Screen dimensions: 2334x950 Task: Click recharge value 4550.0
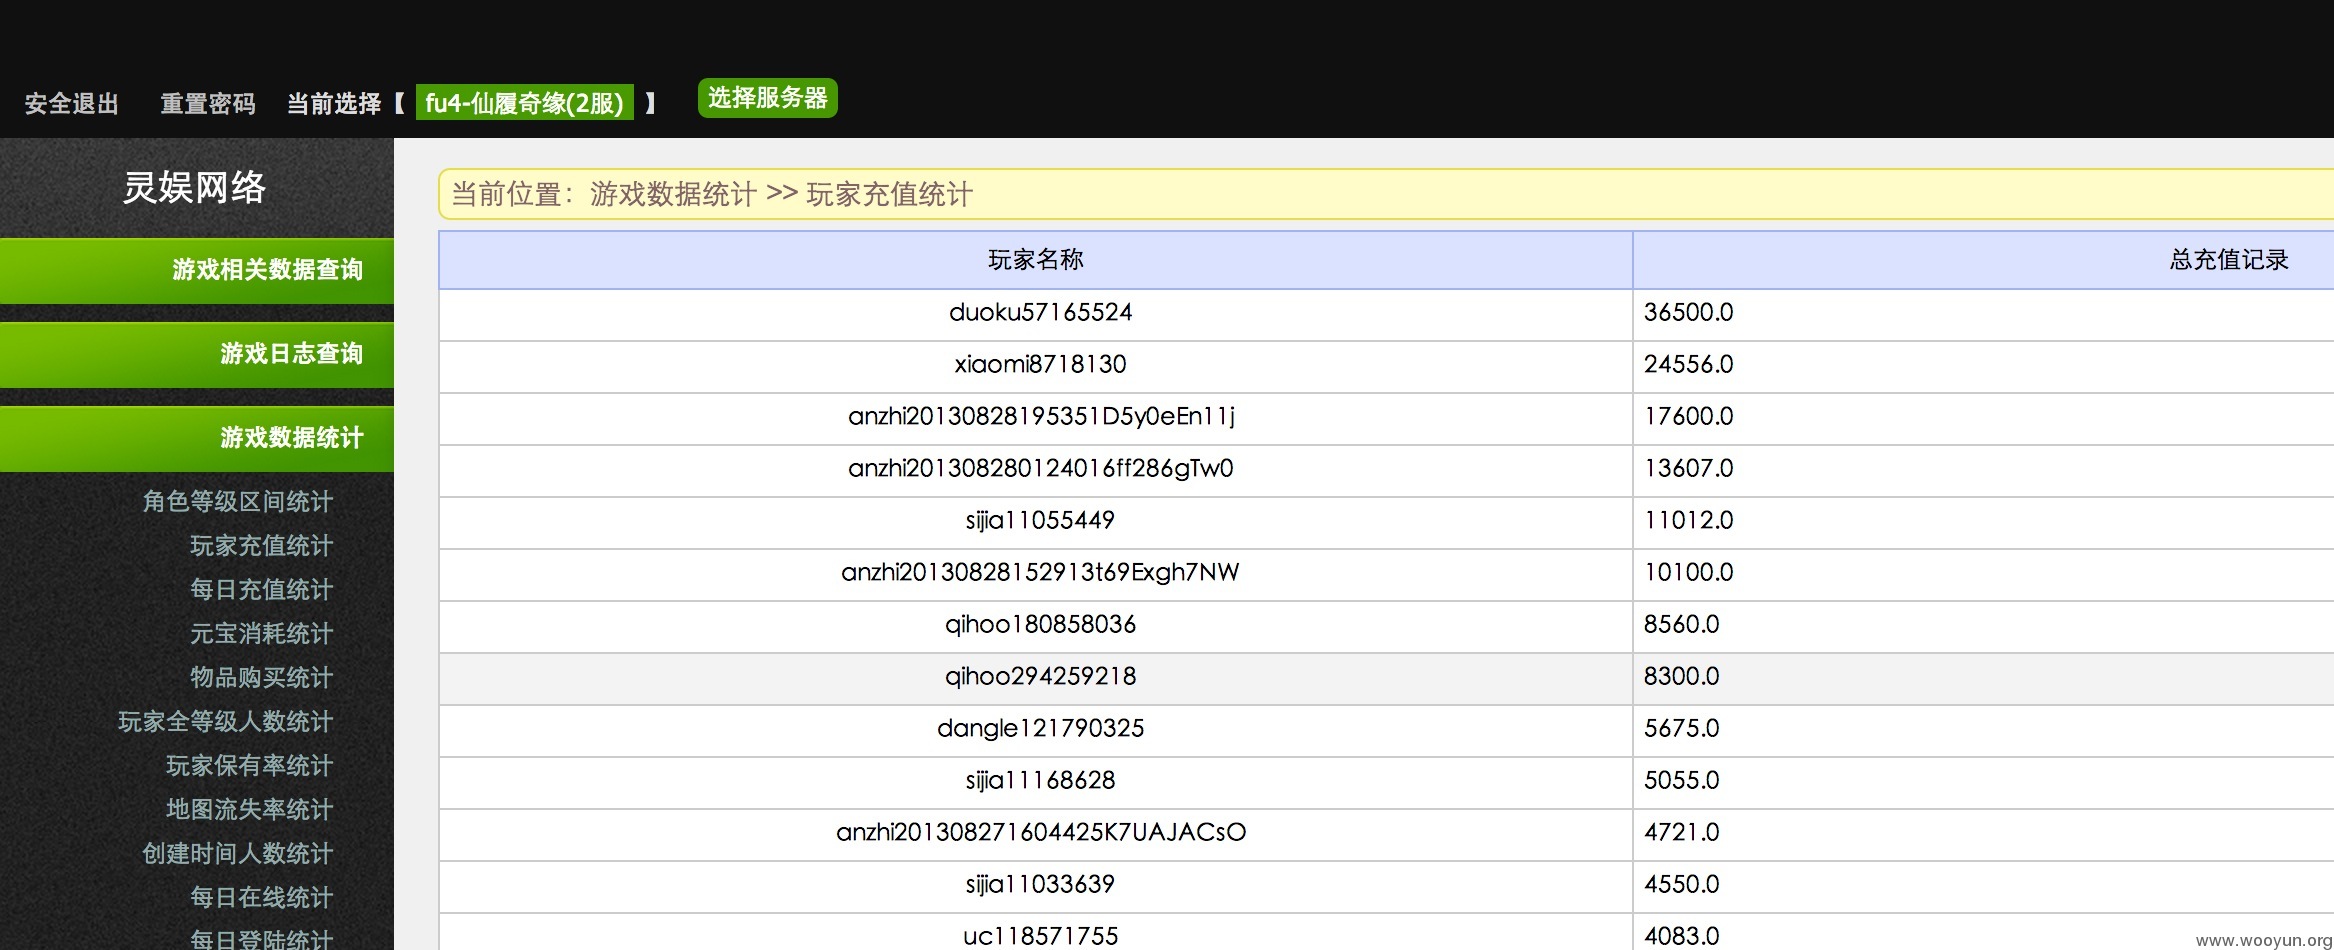click(1681, 884)
